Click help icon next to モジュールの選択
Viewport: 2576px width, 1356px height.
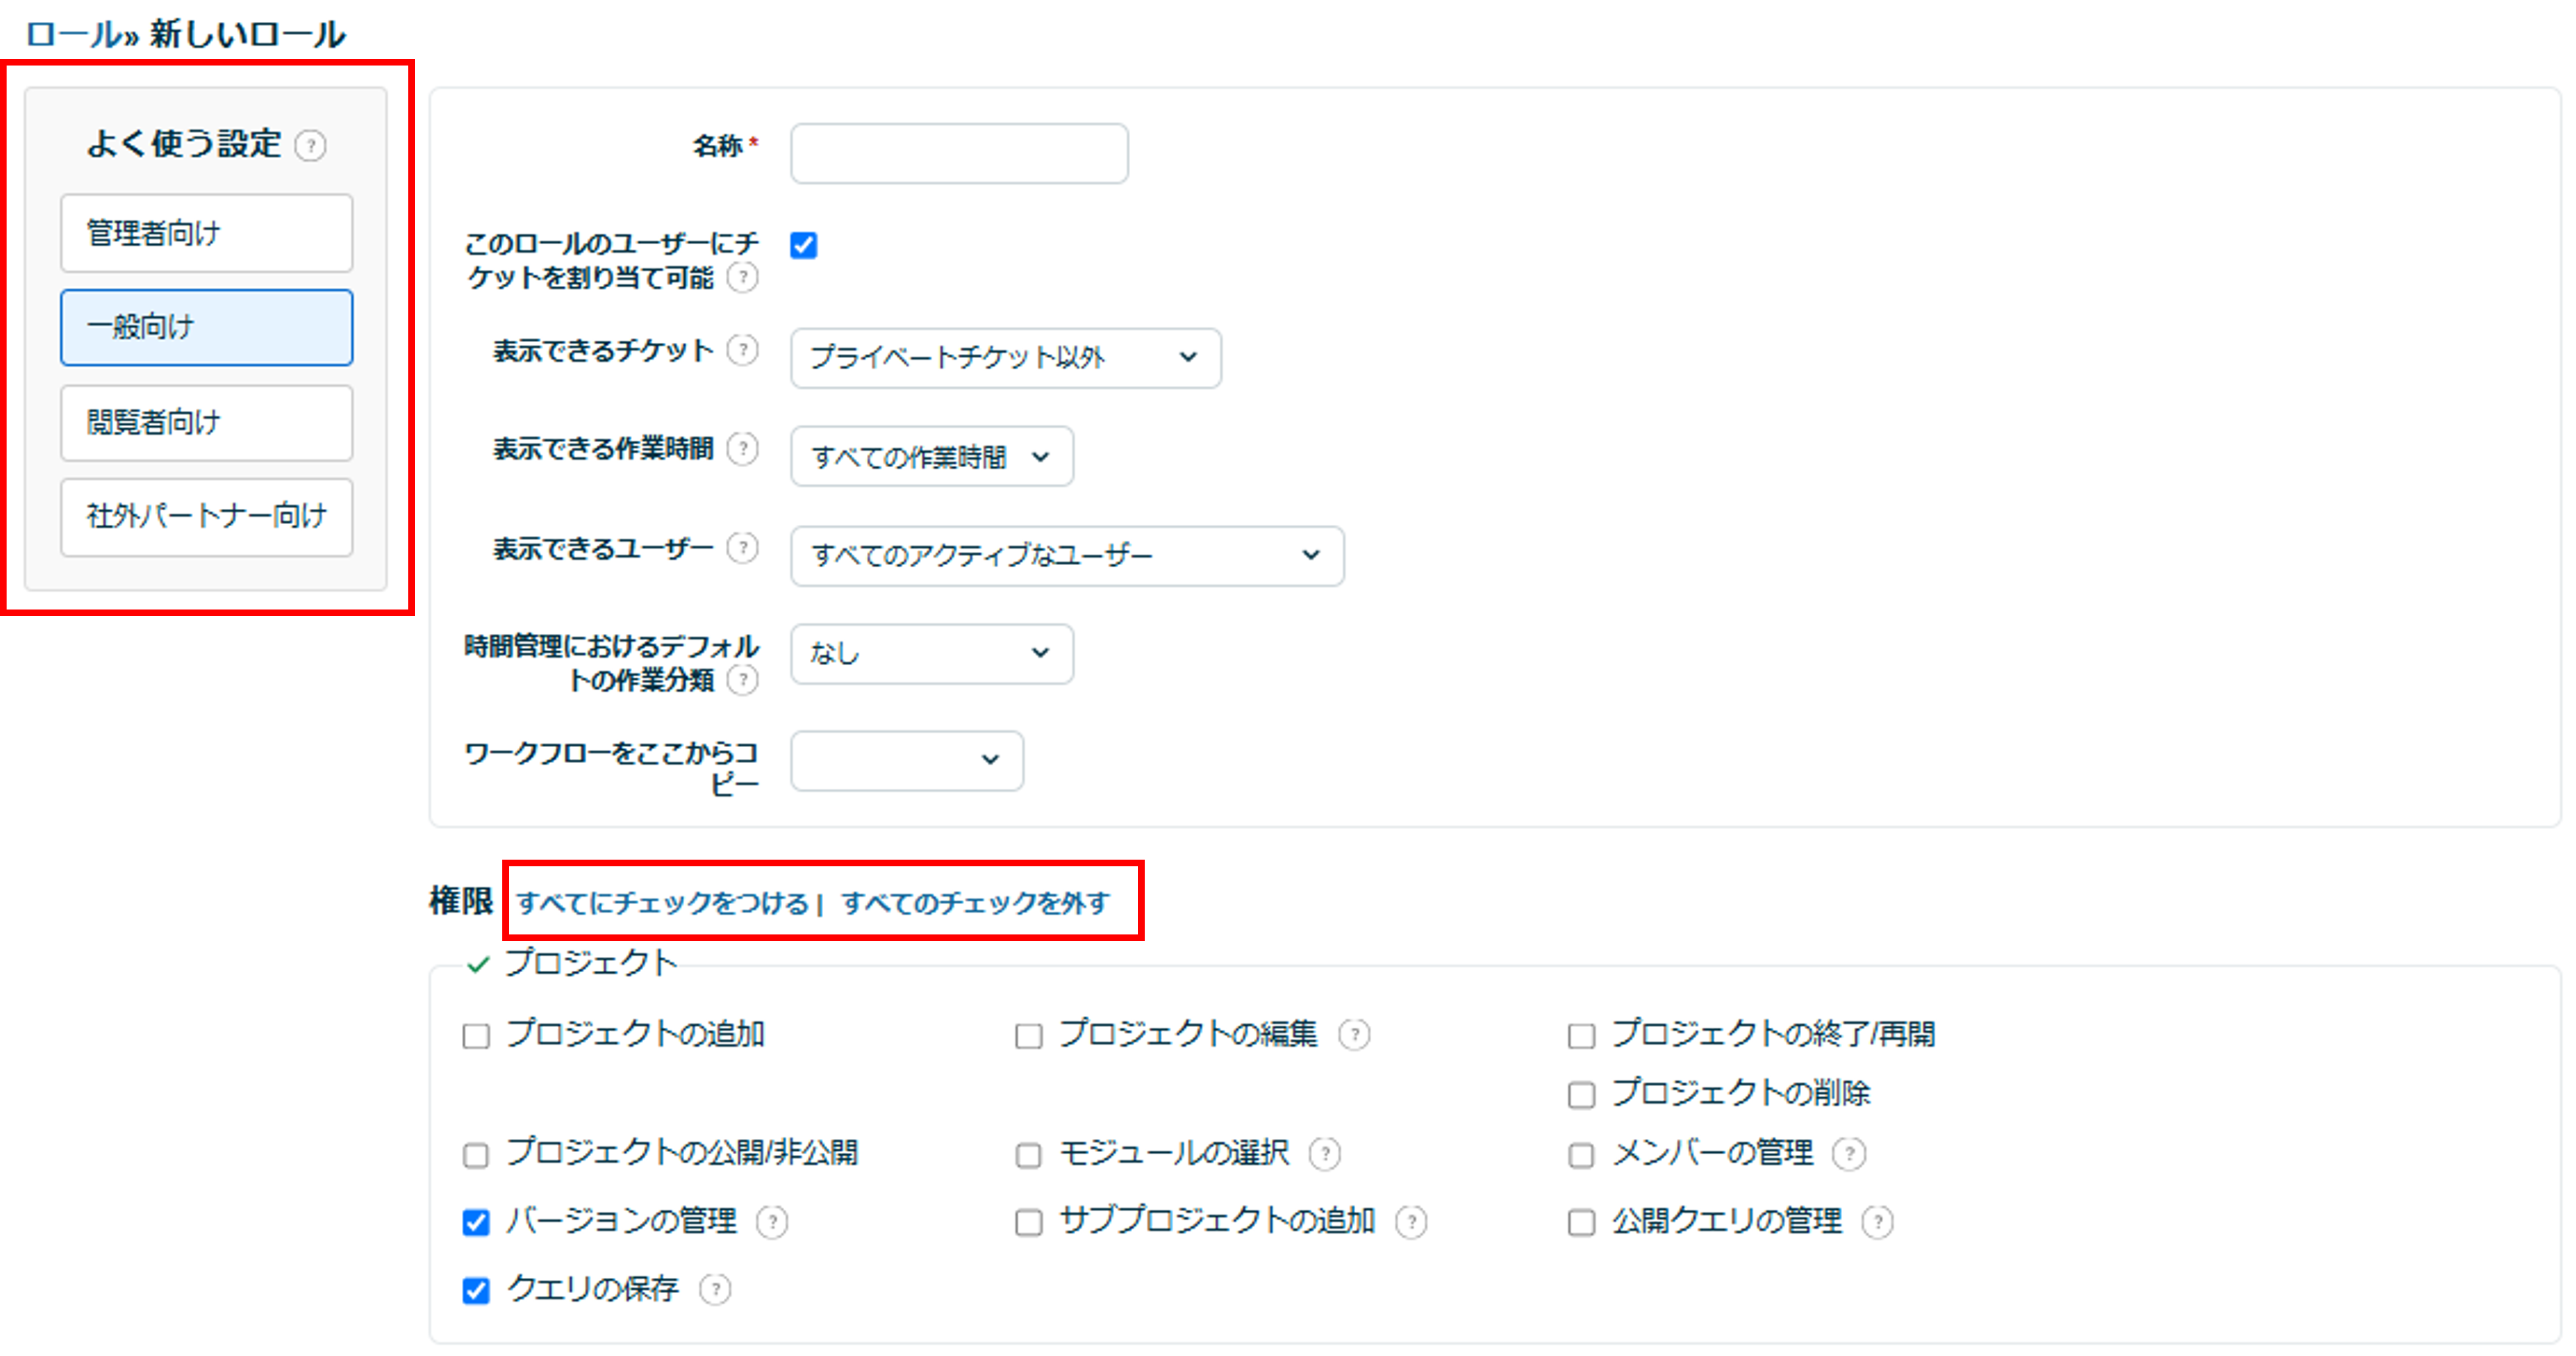1325,1154
